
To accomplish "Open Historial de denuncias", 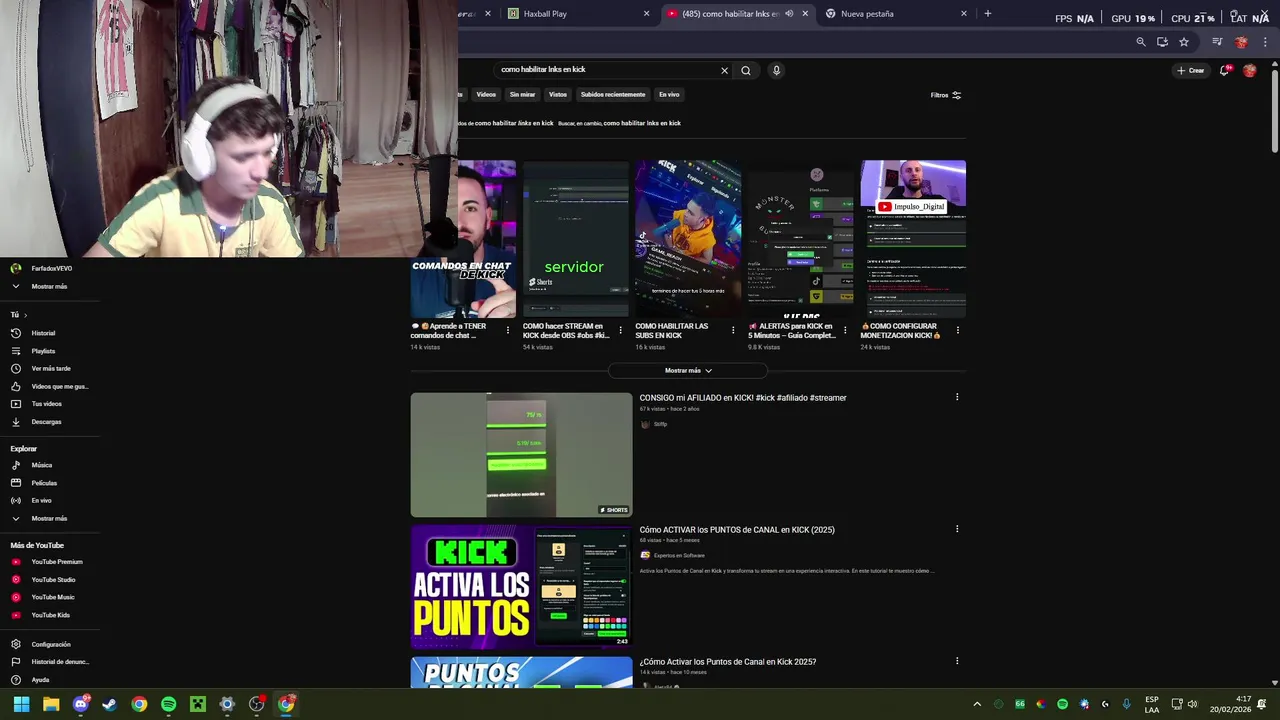I will [x=60, y=662].
